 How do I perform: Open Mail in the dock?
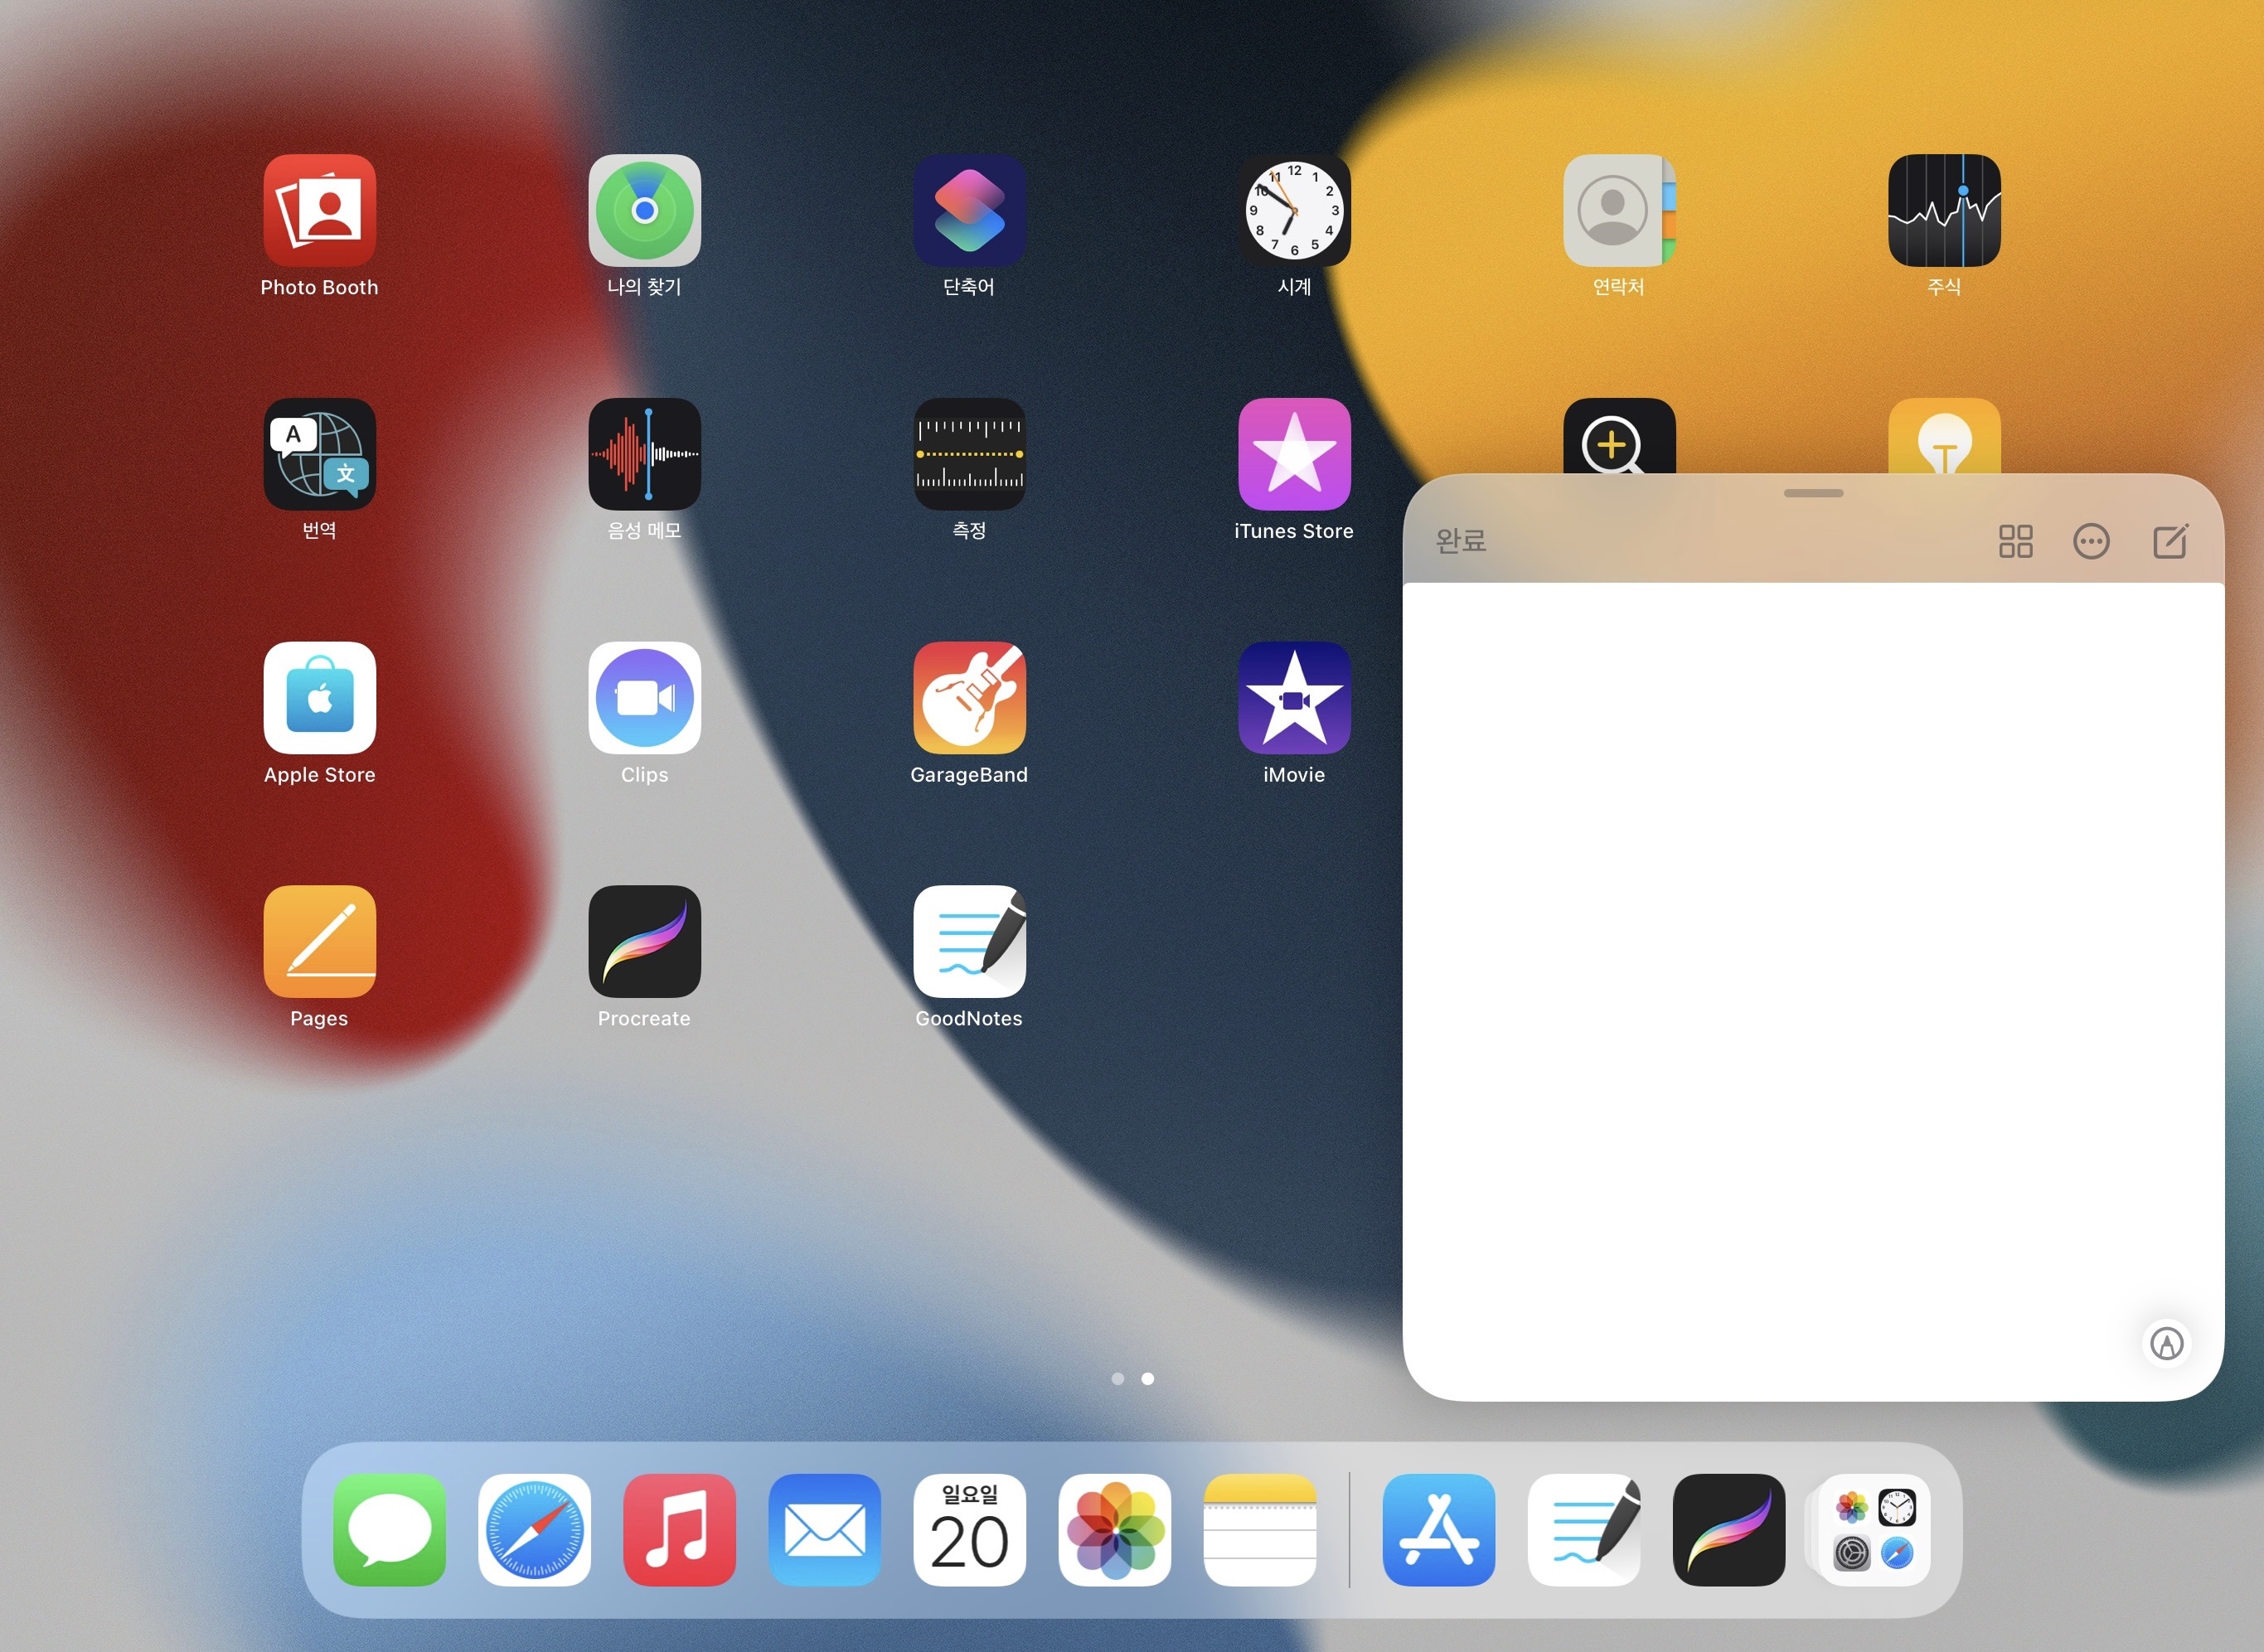tap(824, 1530)
